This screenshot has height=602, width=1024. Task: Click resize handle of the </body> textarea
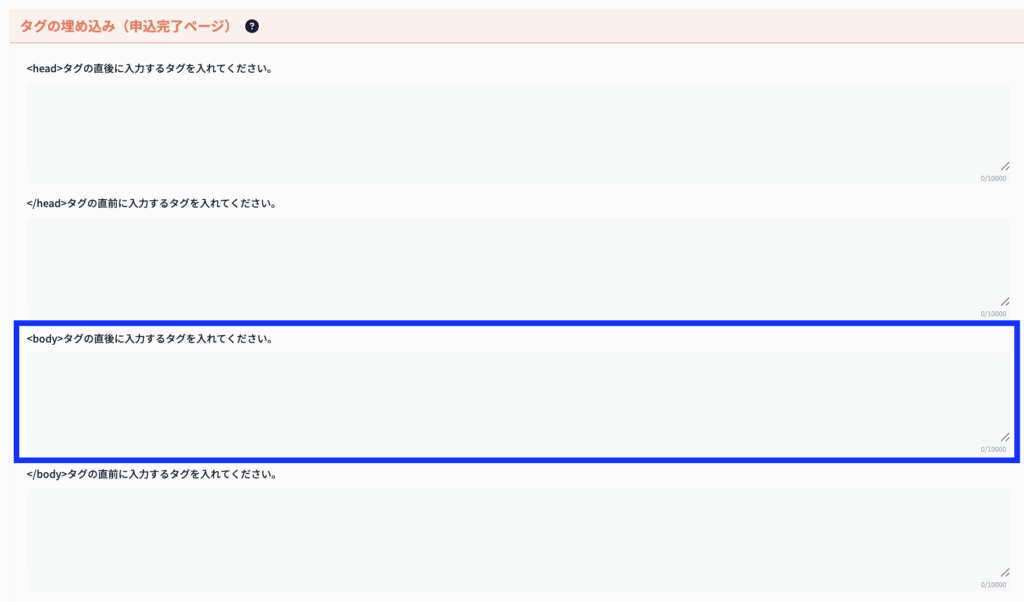[x=1004, y=572]
